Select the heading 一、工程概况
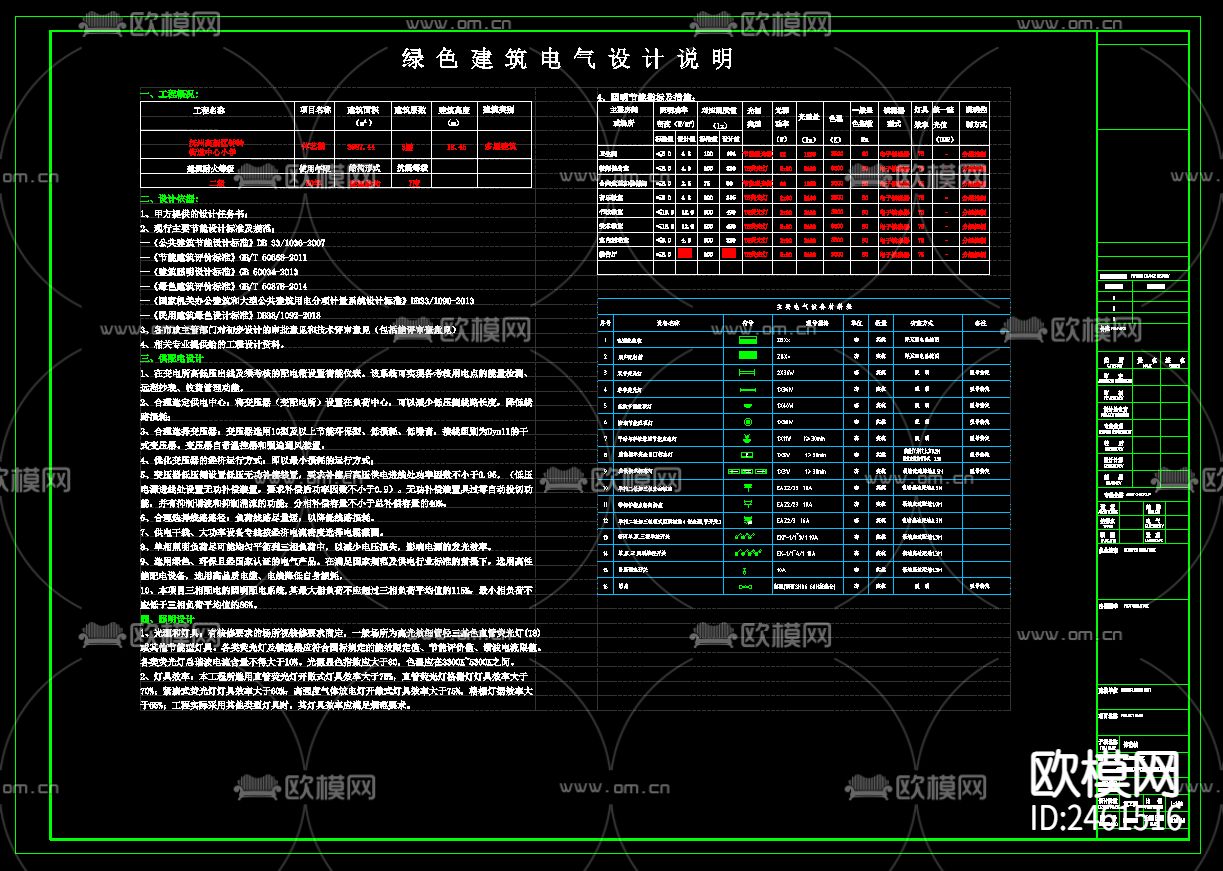The width and height of the screenshot is (1223, 871). point(169,94)
